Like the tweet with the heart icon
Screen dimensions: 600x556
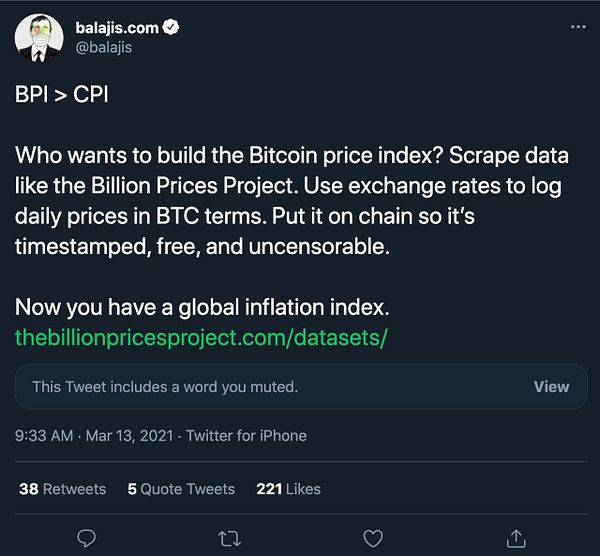click(372, 537)
